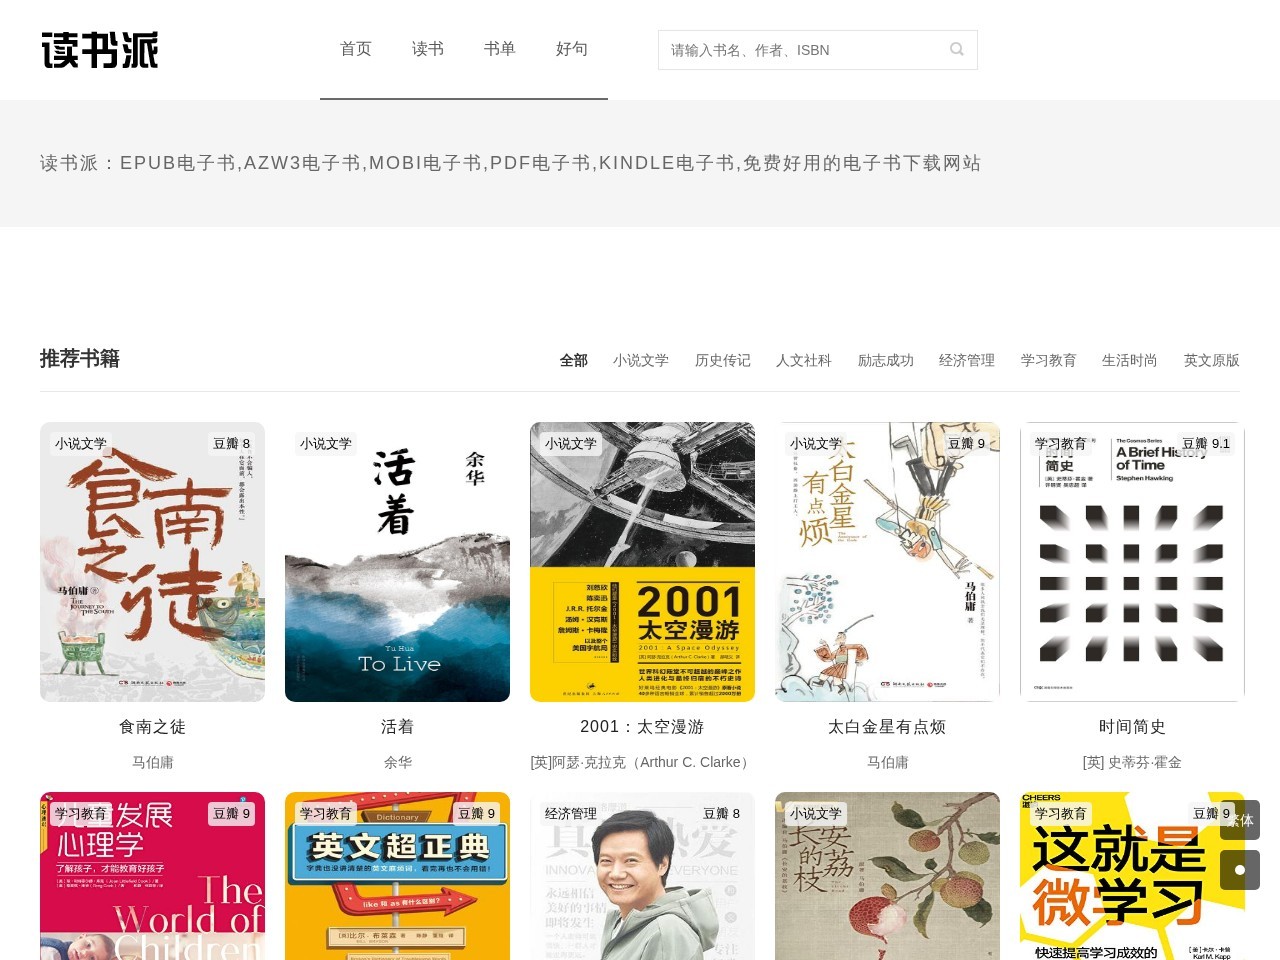The width and height of the screenshot is (1280, 960).
Task: Click the 食南之徒 title link
Action: pos(152,727)
